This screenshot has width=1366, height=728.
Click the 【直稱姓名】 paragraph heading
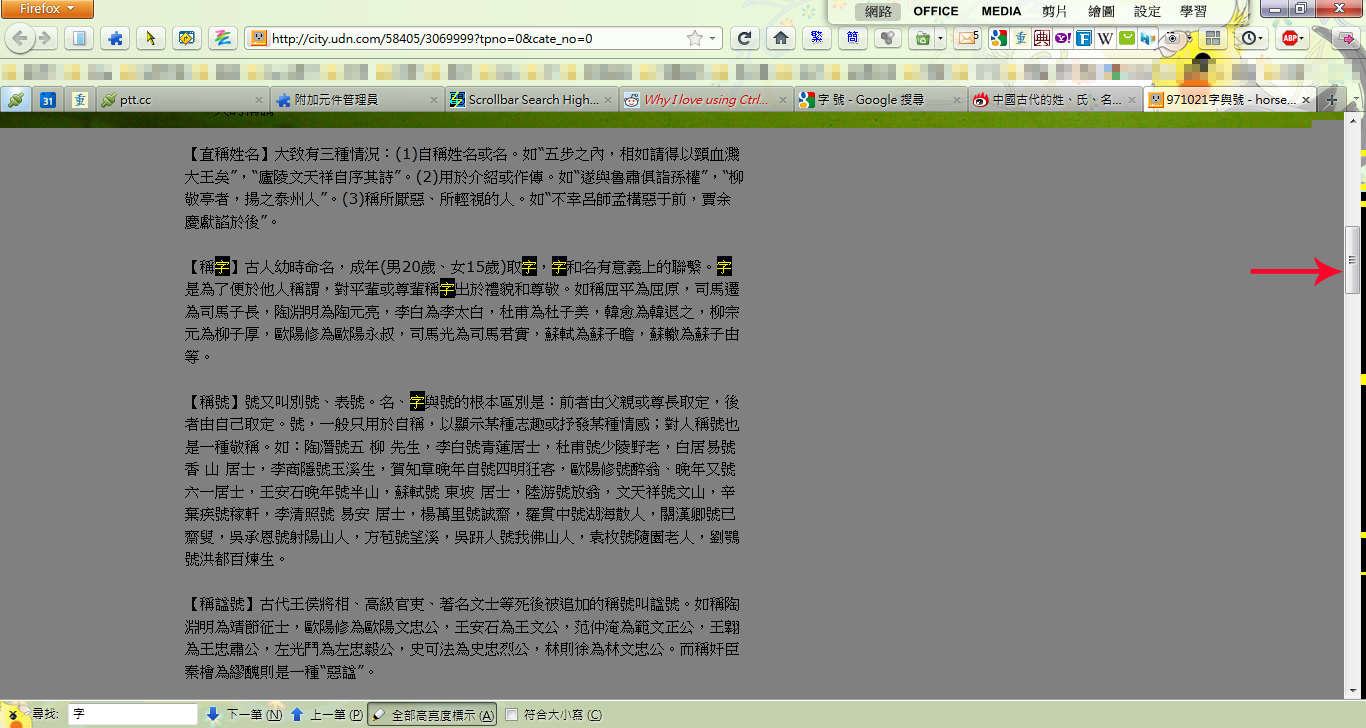point(229,154)
